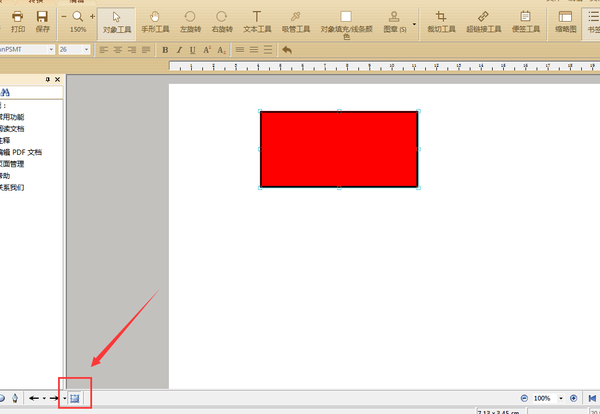Toggle italic formatting
This screenshot has width=600, height=414.
[x=179, y=50]
